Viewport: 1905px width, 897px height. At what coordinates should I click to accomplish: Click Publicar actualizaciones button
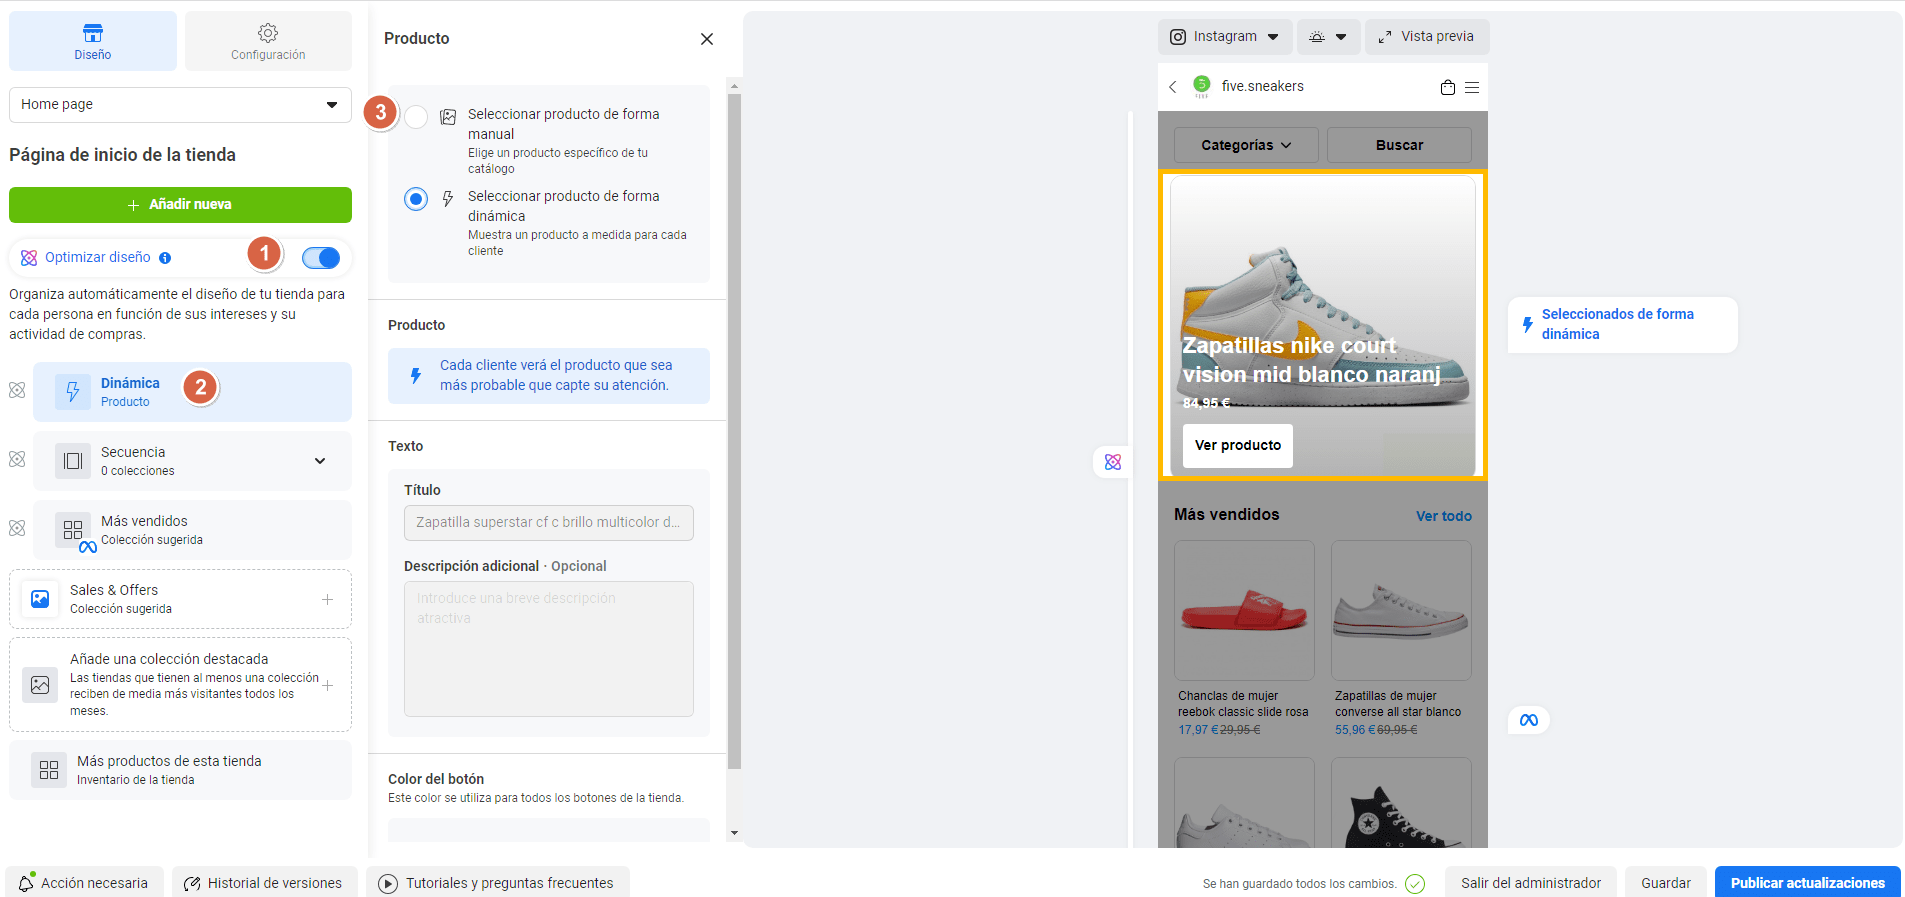coord(1807,882)
